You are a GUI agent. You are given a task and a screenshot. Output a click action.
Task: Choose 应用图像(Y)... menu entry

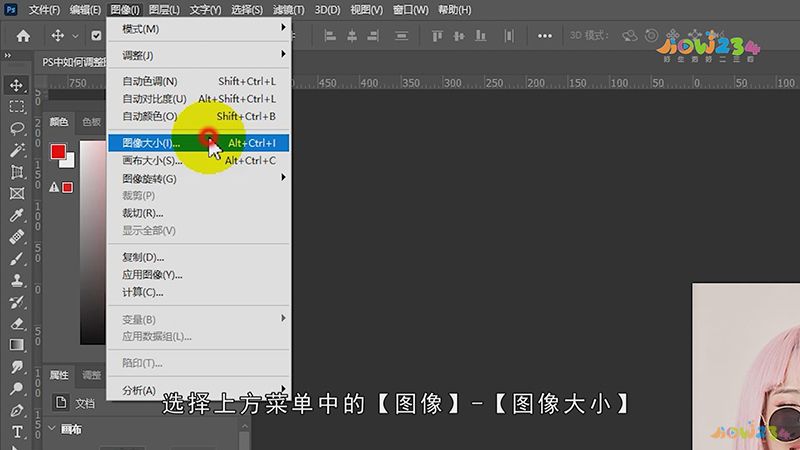point(198,274)
